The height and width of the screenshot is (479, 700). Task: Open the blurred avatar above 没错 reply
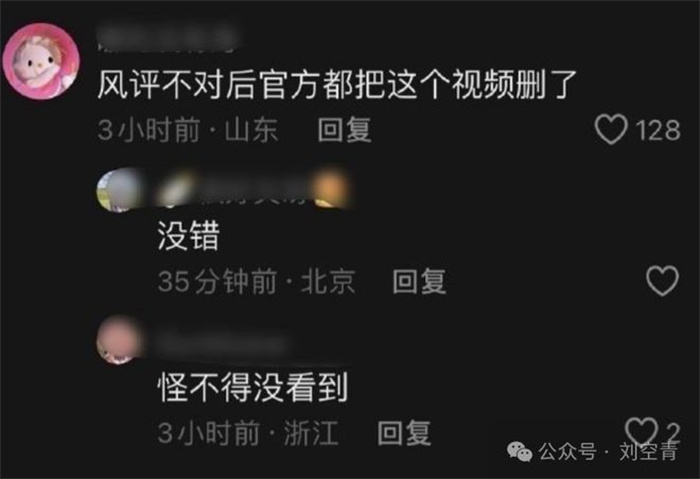[119, 191]
